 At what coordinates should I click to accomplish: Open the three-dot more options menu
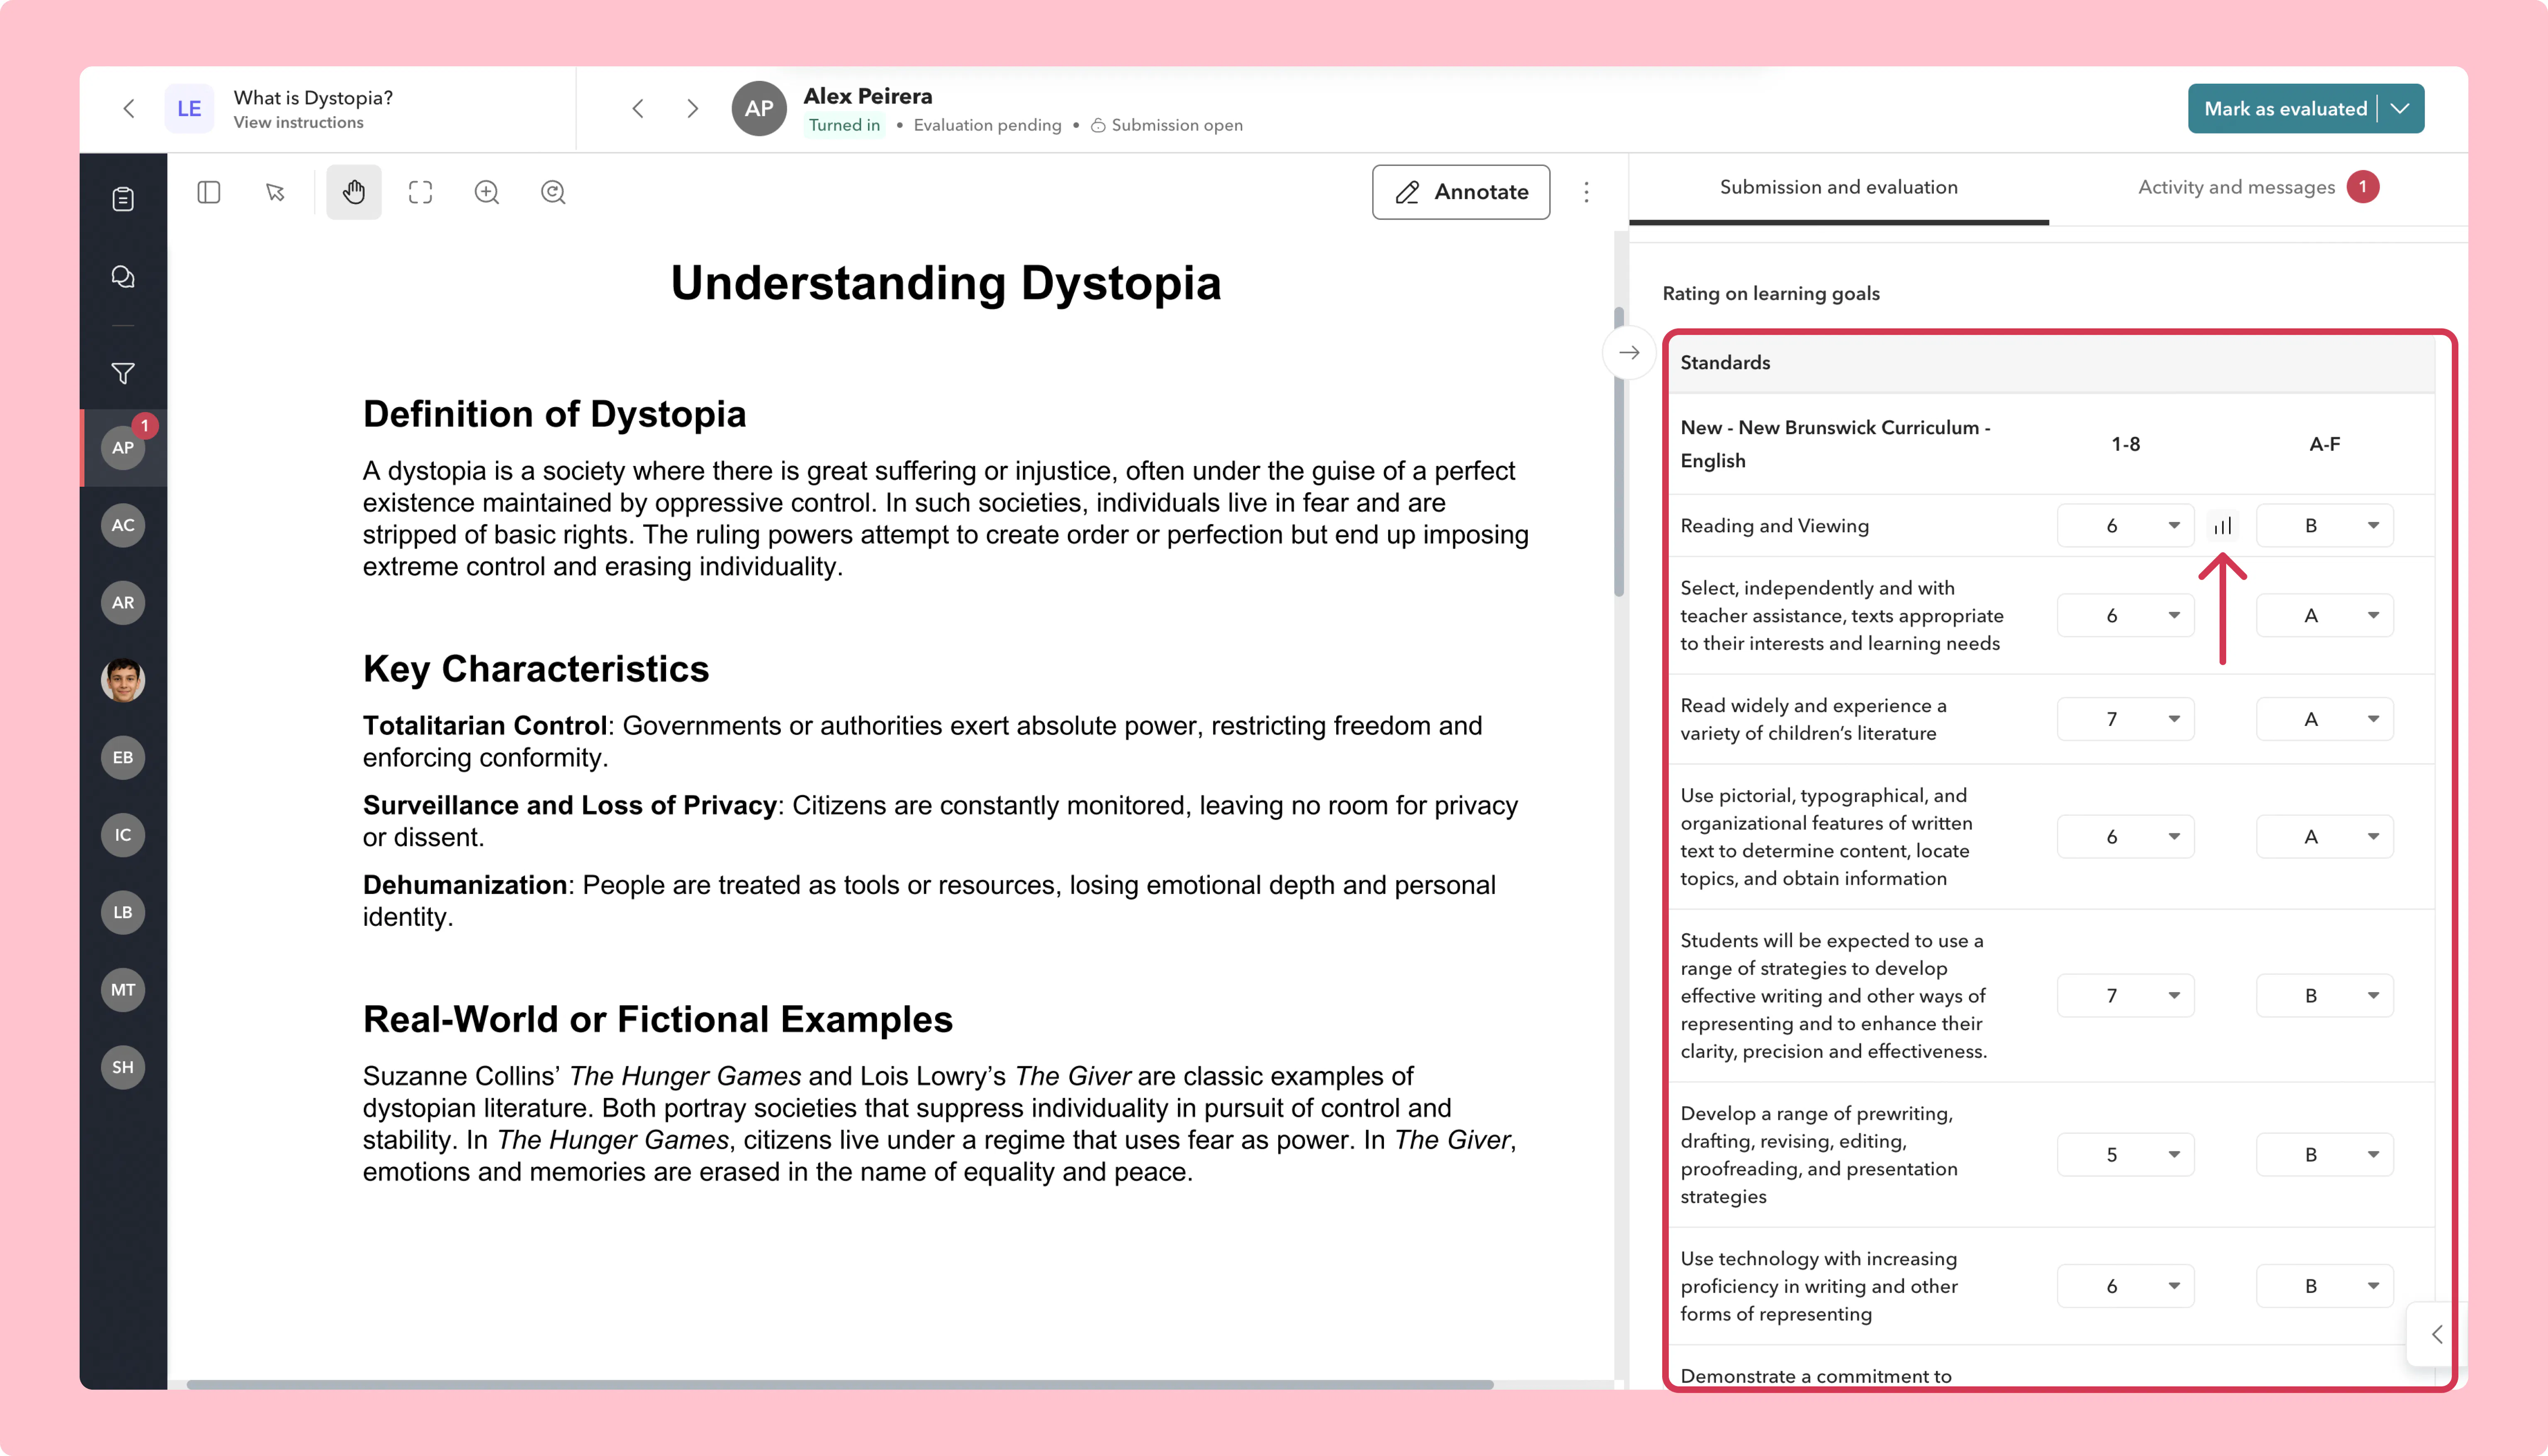click(1586, 192)
